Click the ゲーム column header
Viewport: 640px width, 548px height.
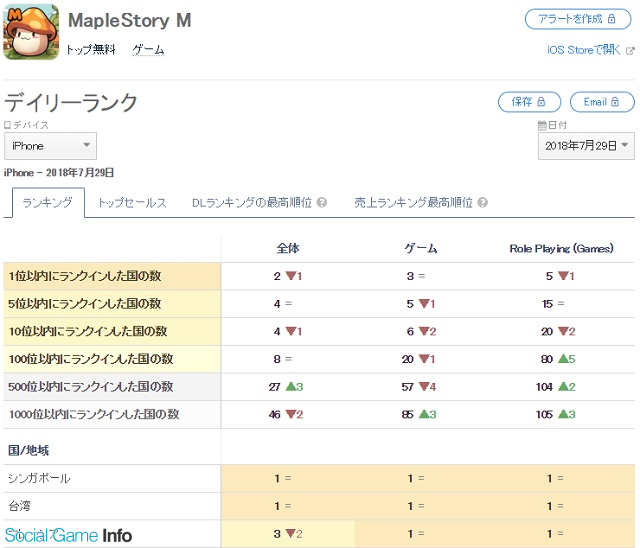421,248
